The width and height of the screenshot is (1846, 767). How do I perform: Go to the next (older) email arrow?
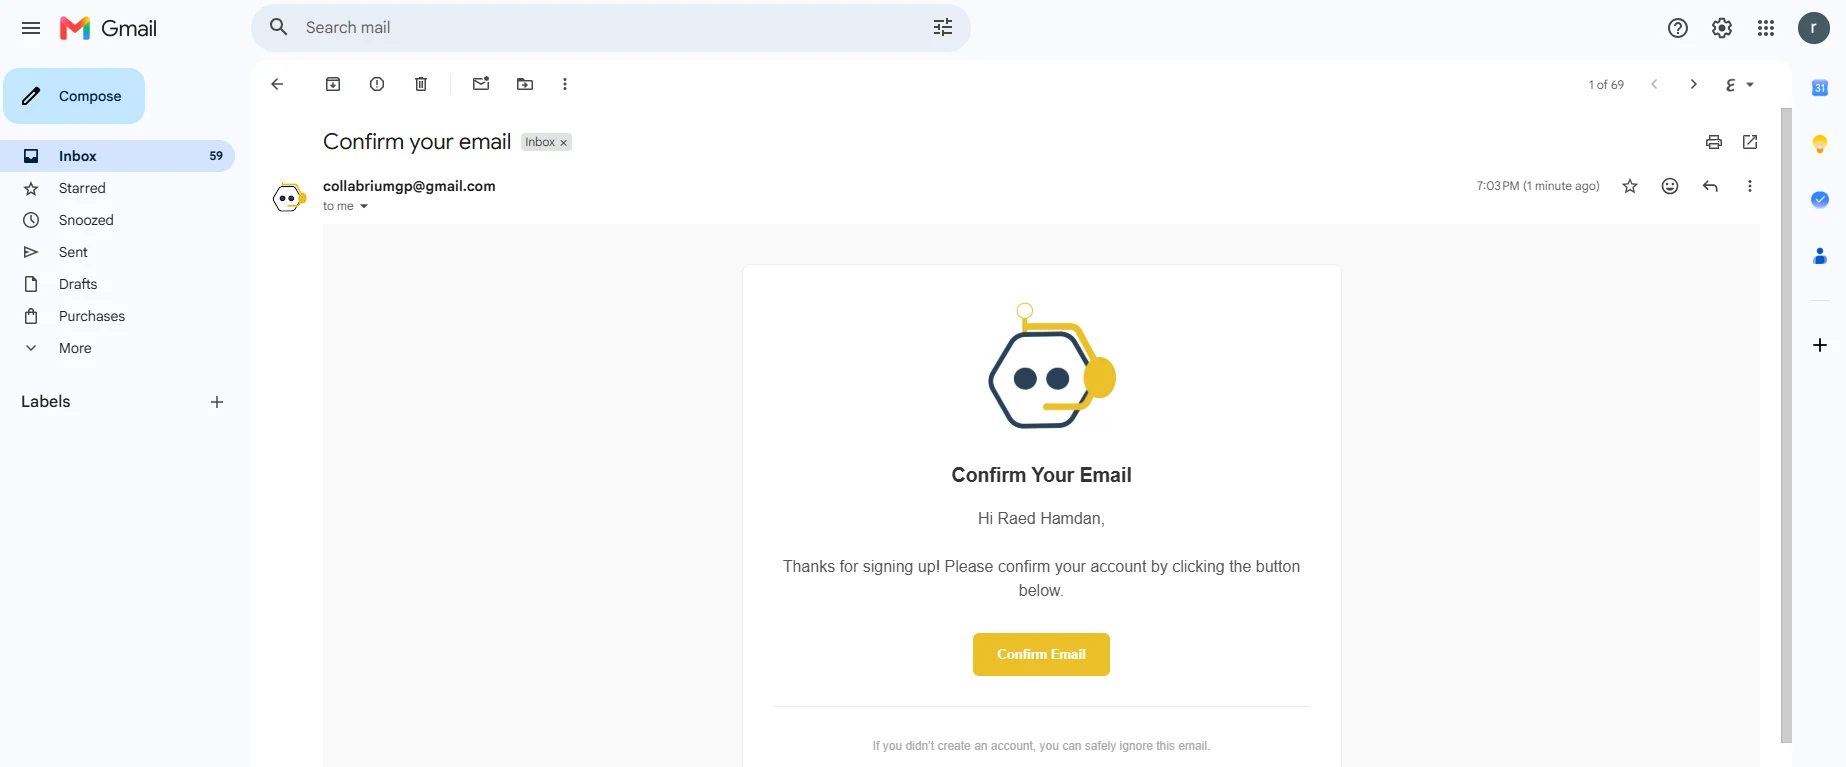click(1693, 84)
